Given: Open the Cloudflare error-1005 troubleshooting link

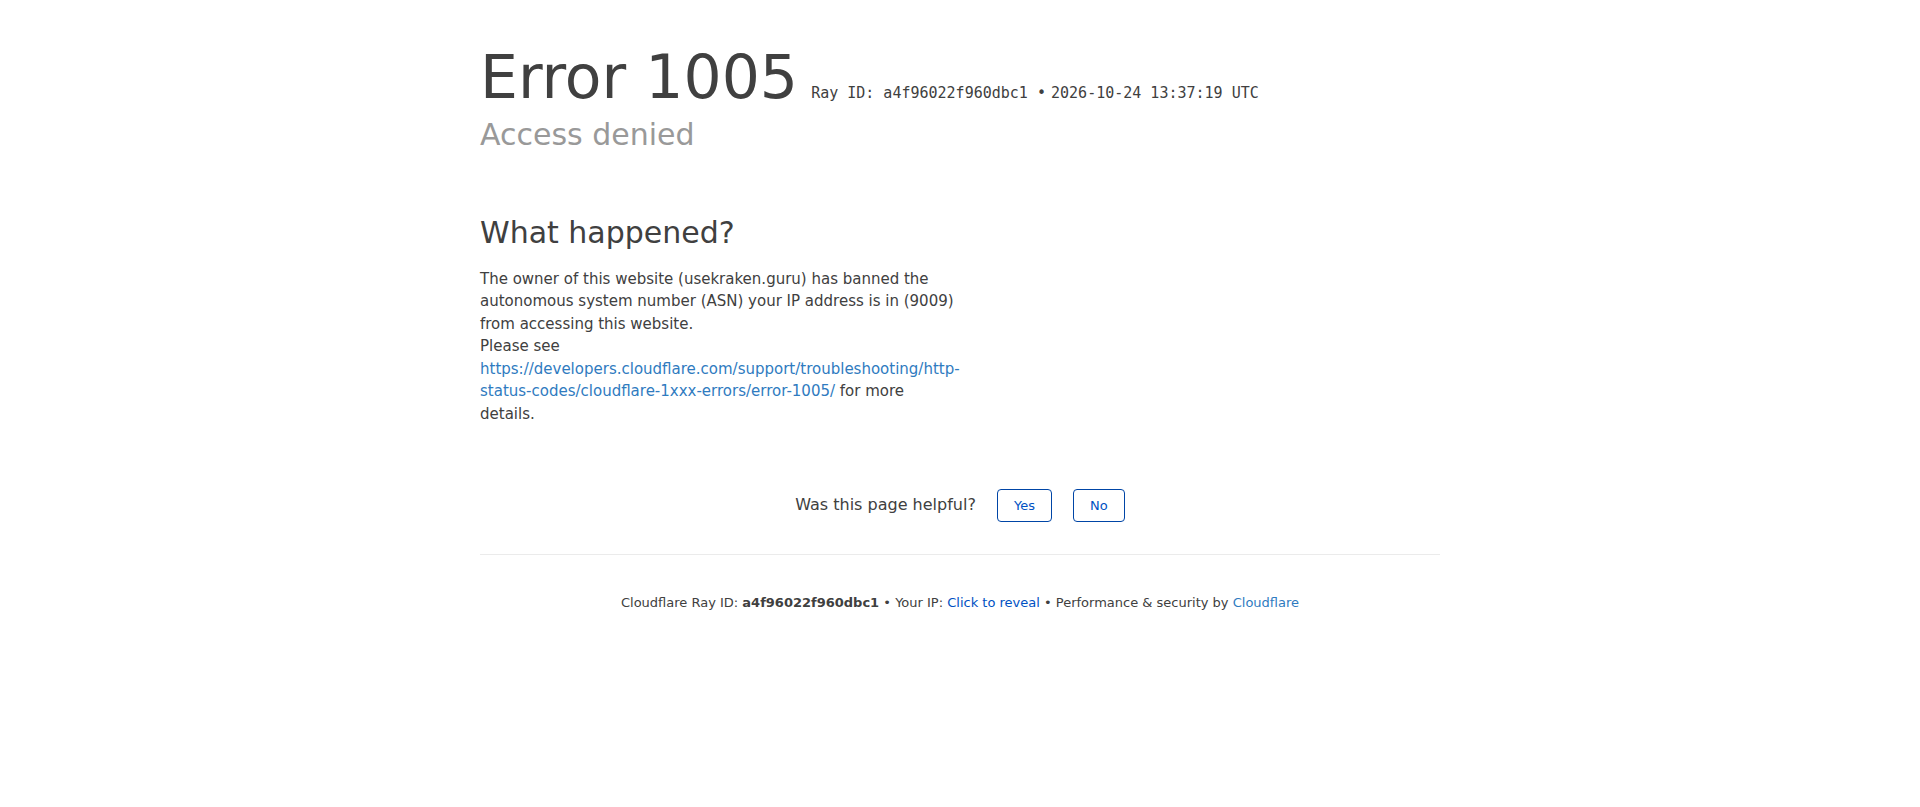Looking at the screenshot, I should (x=719, y=380).
